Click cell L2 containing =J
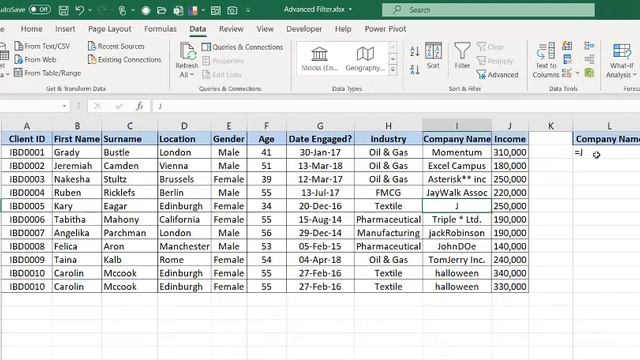 click(607, 153)
